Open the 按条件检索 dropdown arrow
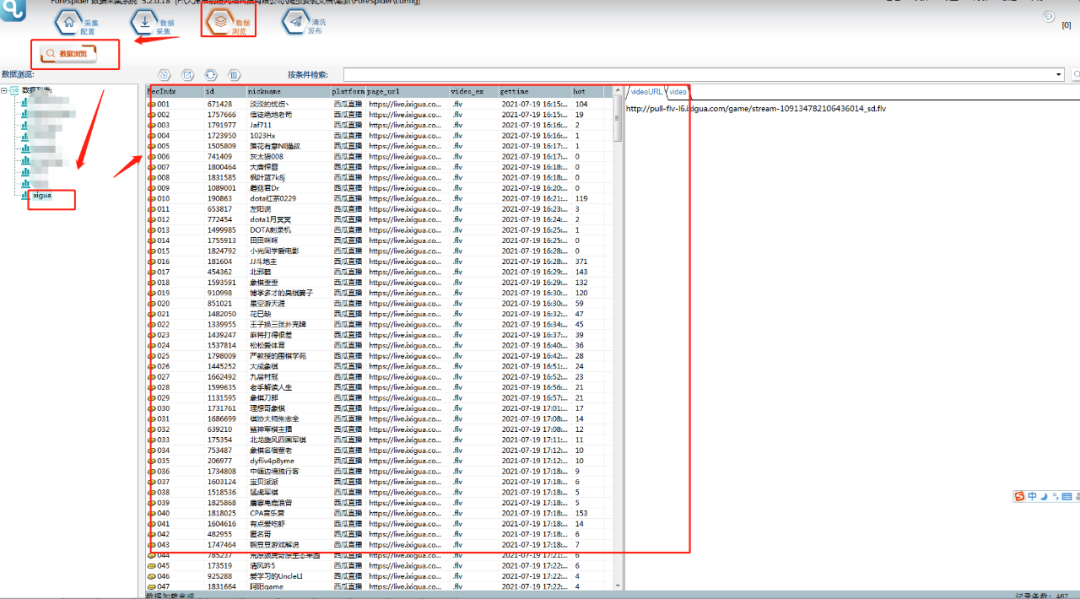 pyautogui.click(x=1059, y=74)
